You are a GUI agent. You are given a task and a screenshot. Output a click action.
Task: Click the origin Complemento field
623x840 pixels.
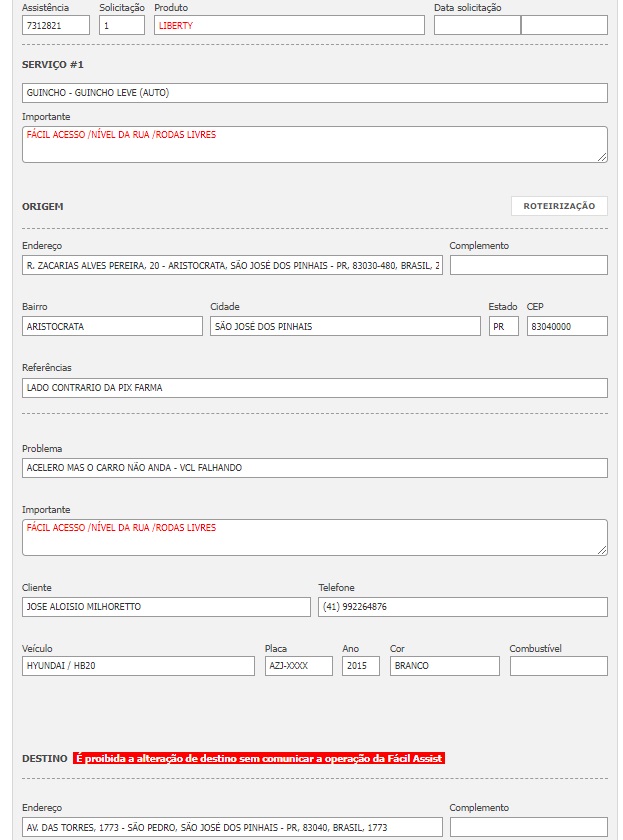(x=528, y=265)
